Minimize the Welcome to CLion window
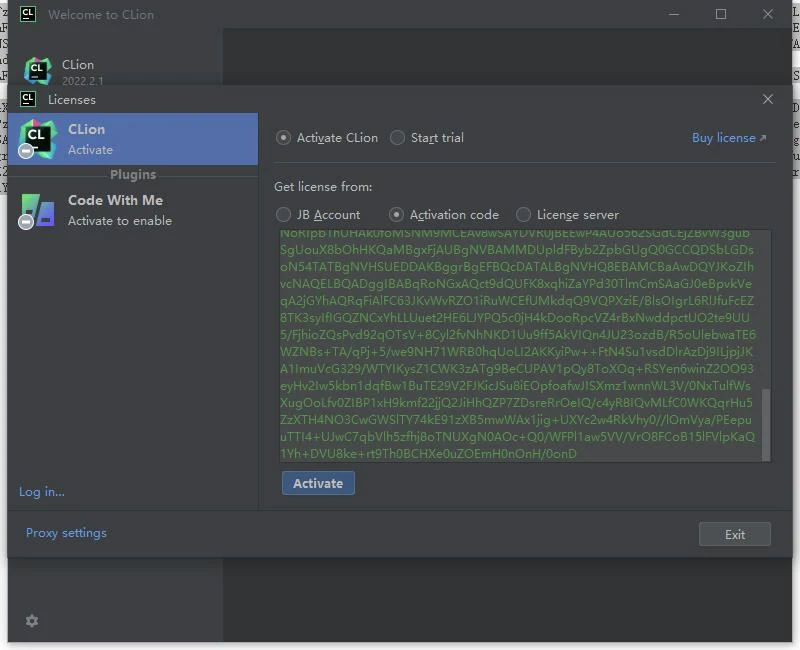This screenshot has width=800, height=650. point(674,14)
